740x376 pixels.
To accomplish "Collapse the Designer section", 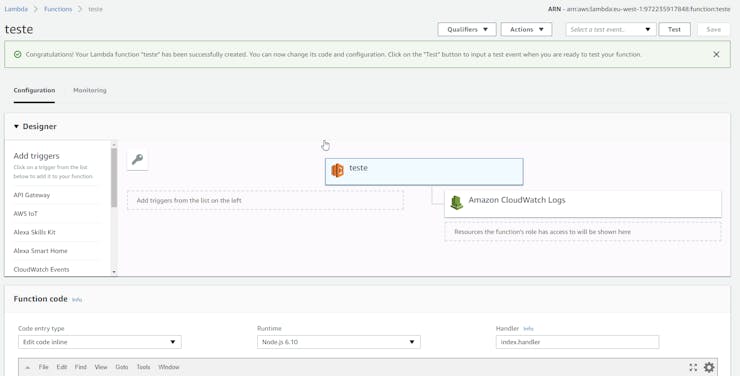I will (16, 126).
